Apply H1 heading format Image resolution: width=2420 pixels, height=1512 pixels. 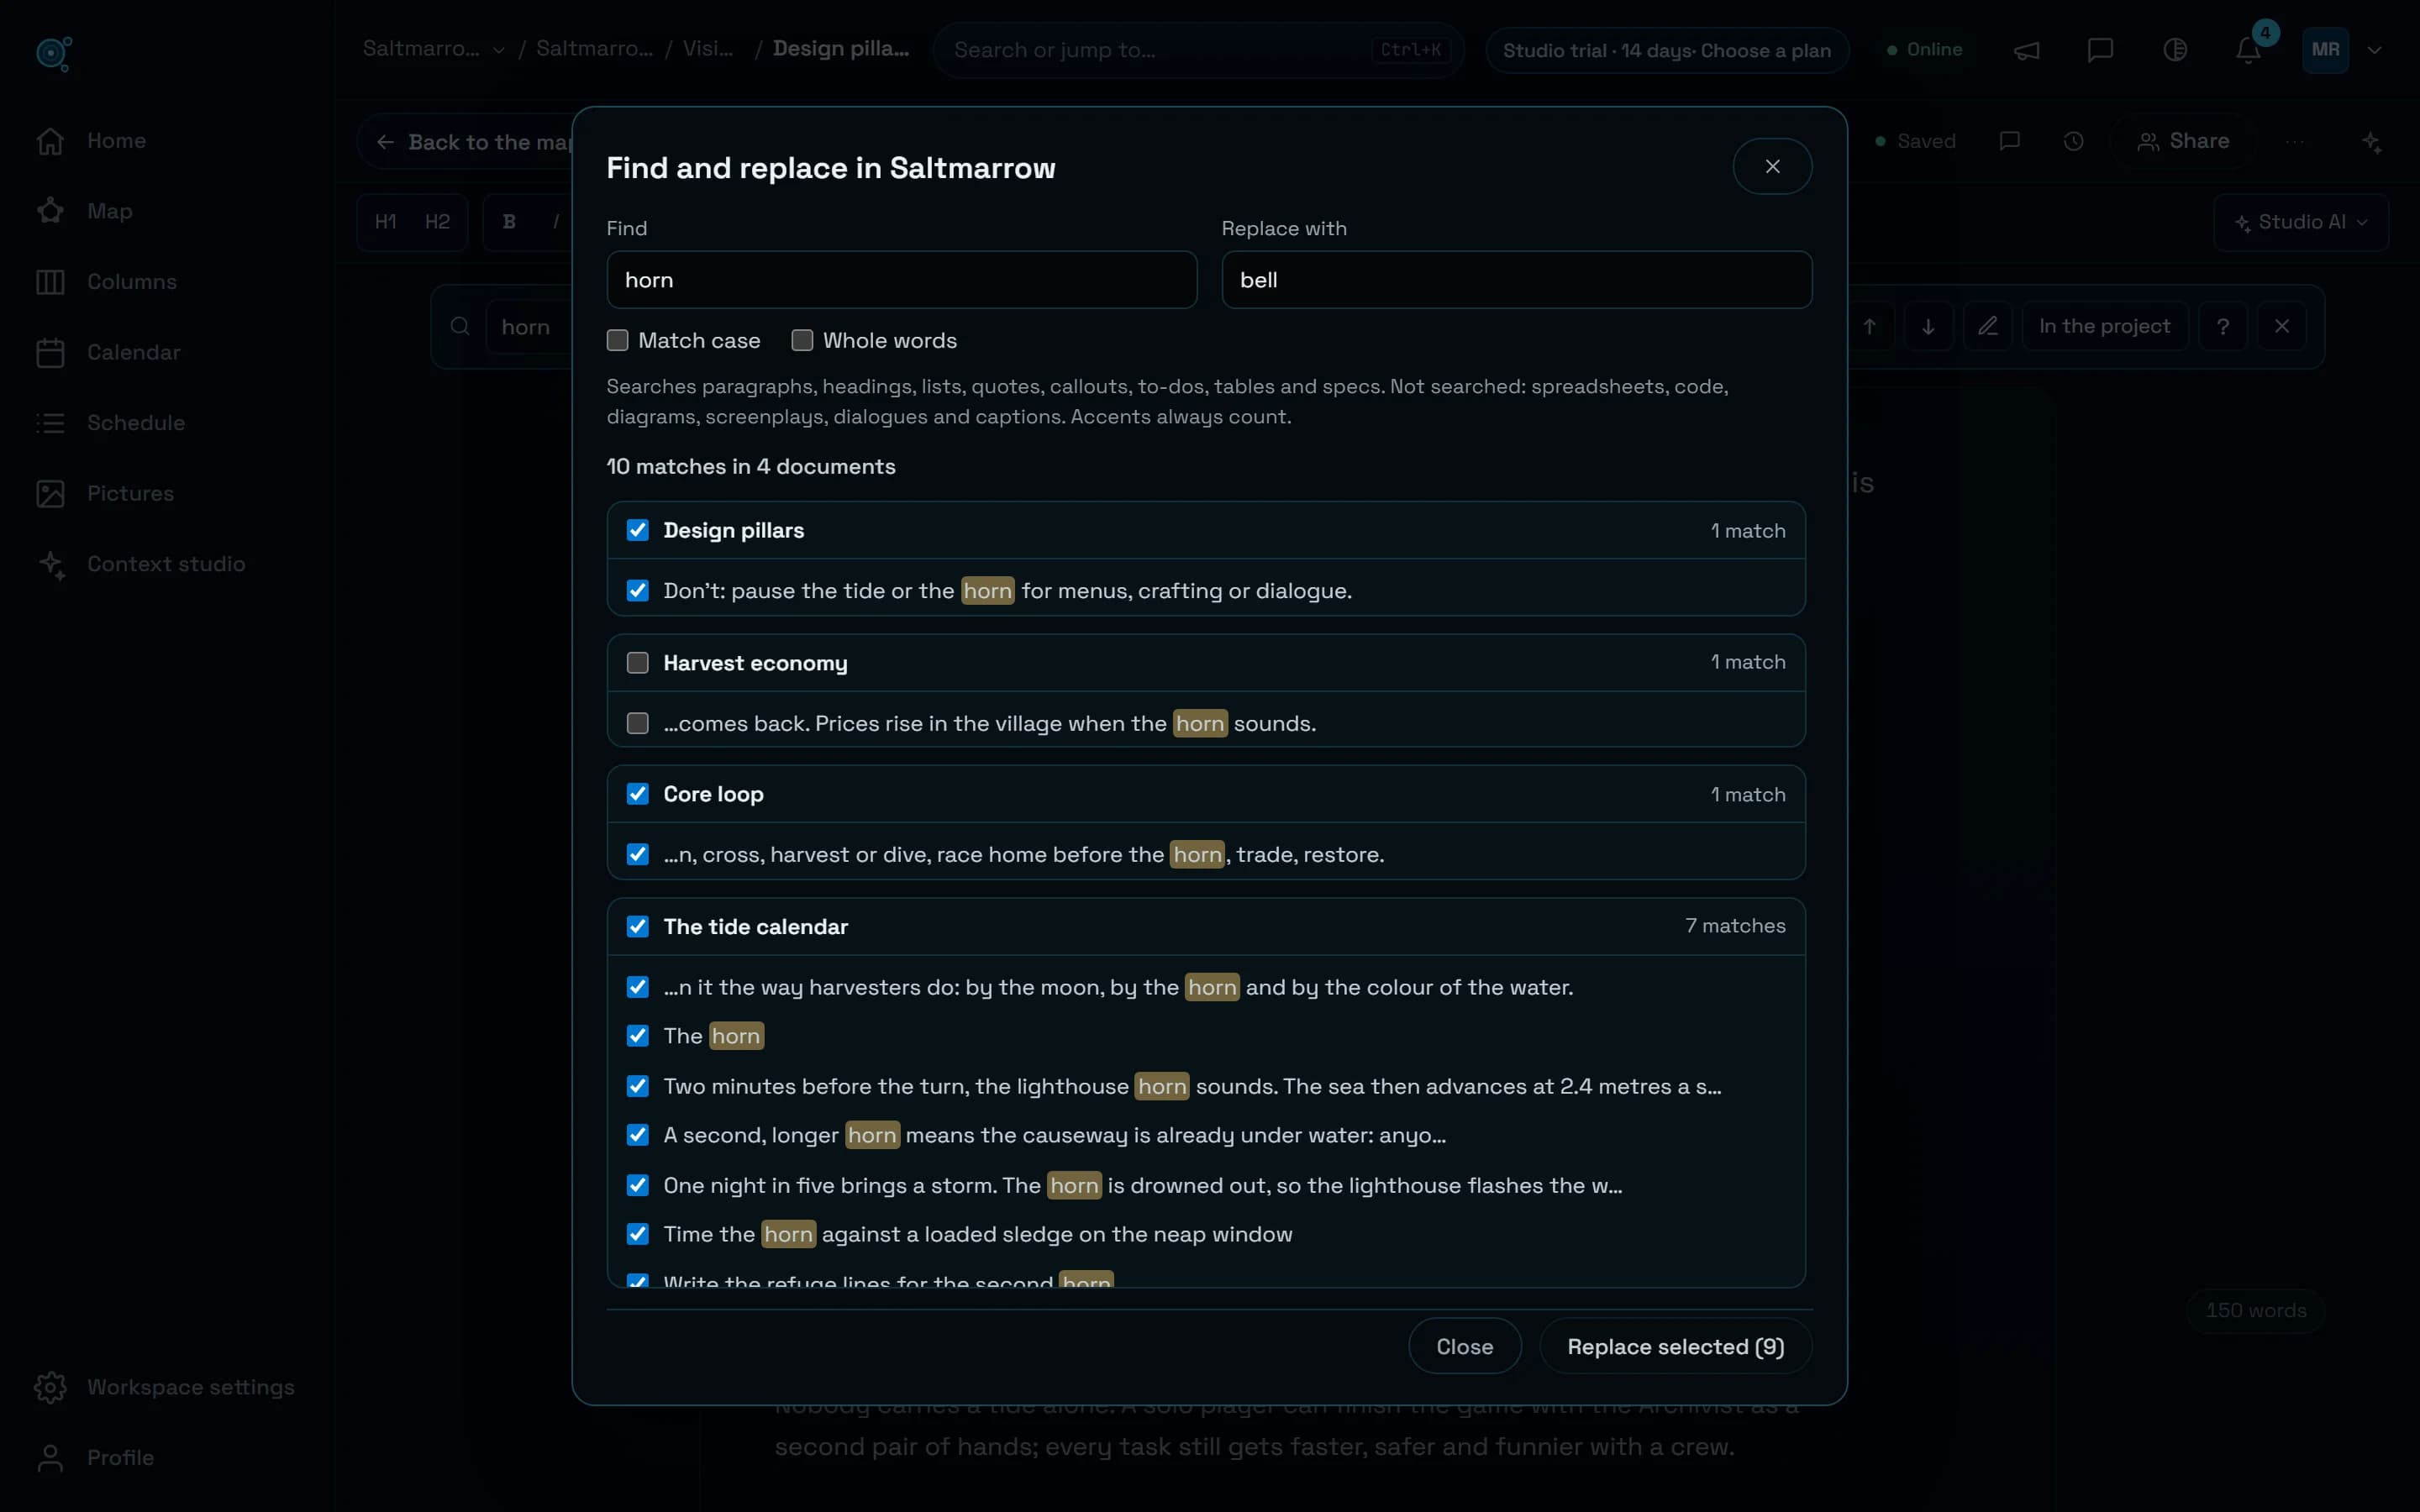click(x=386, y=222)
